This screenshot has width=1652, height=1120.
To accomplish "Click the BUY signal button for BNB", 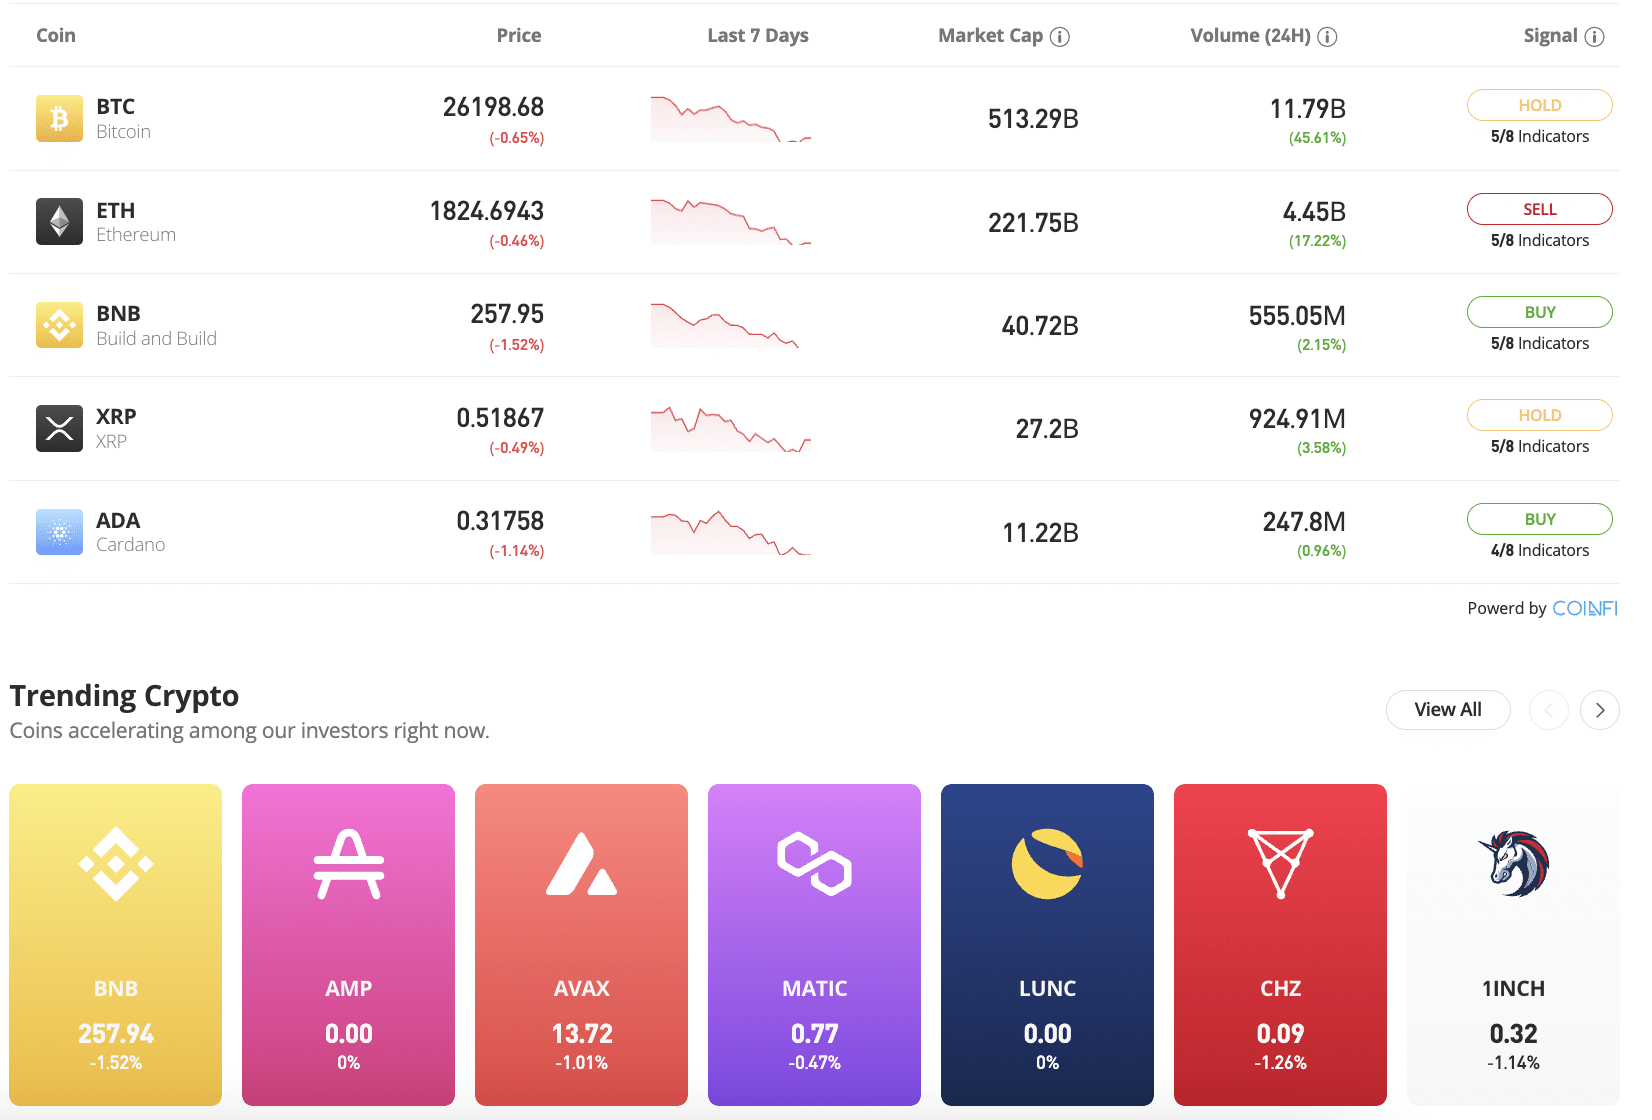I will click(x=1540, y=312).
